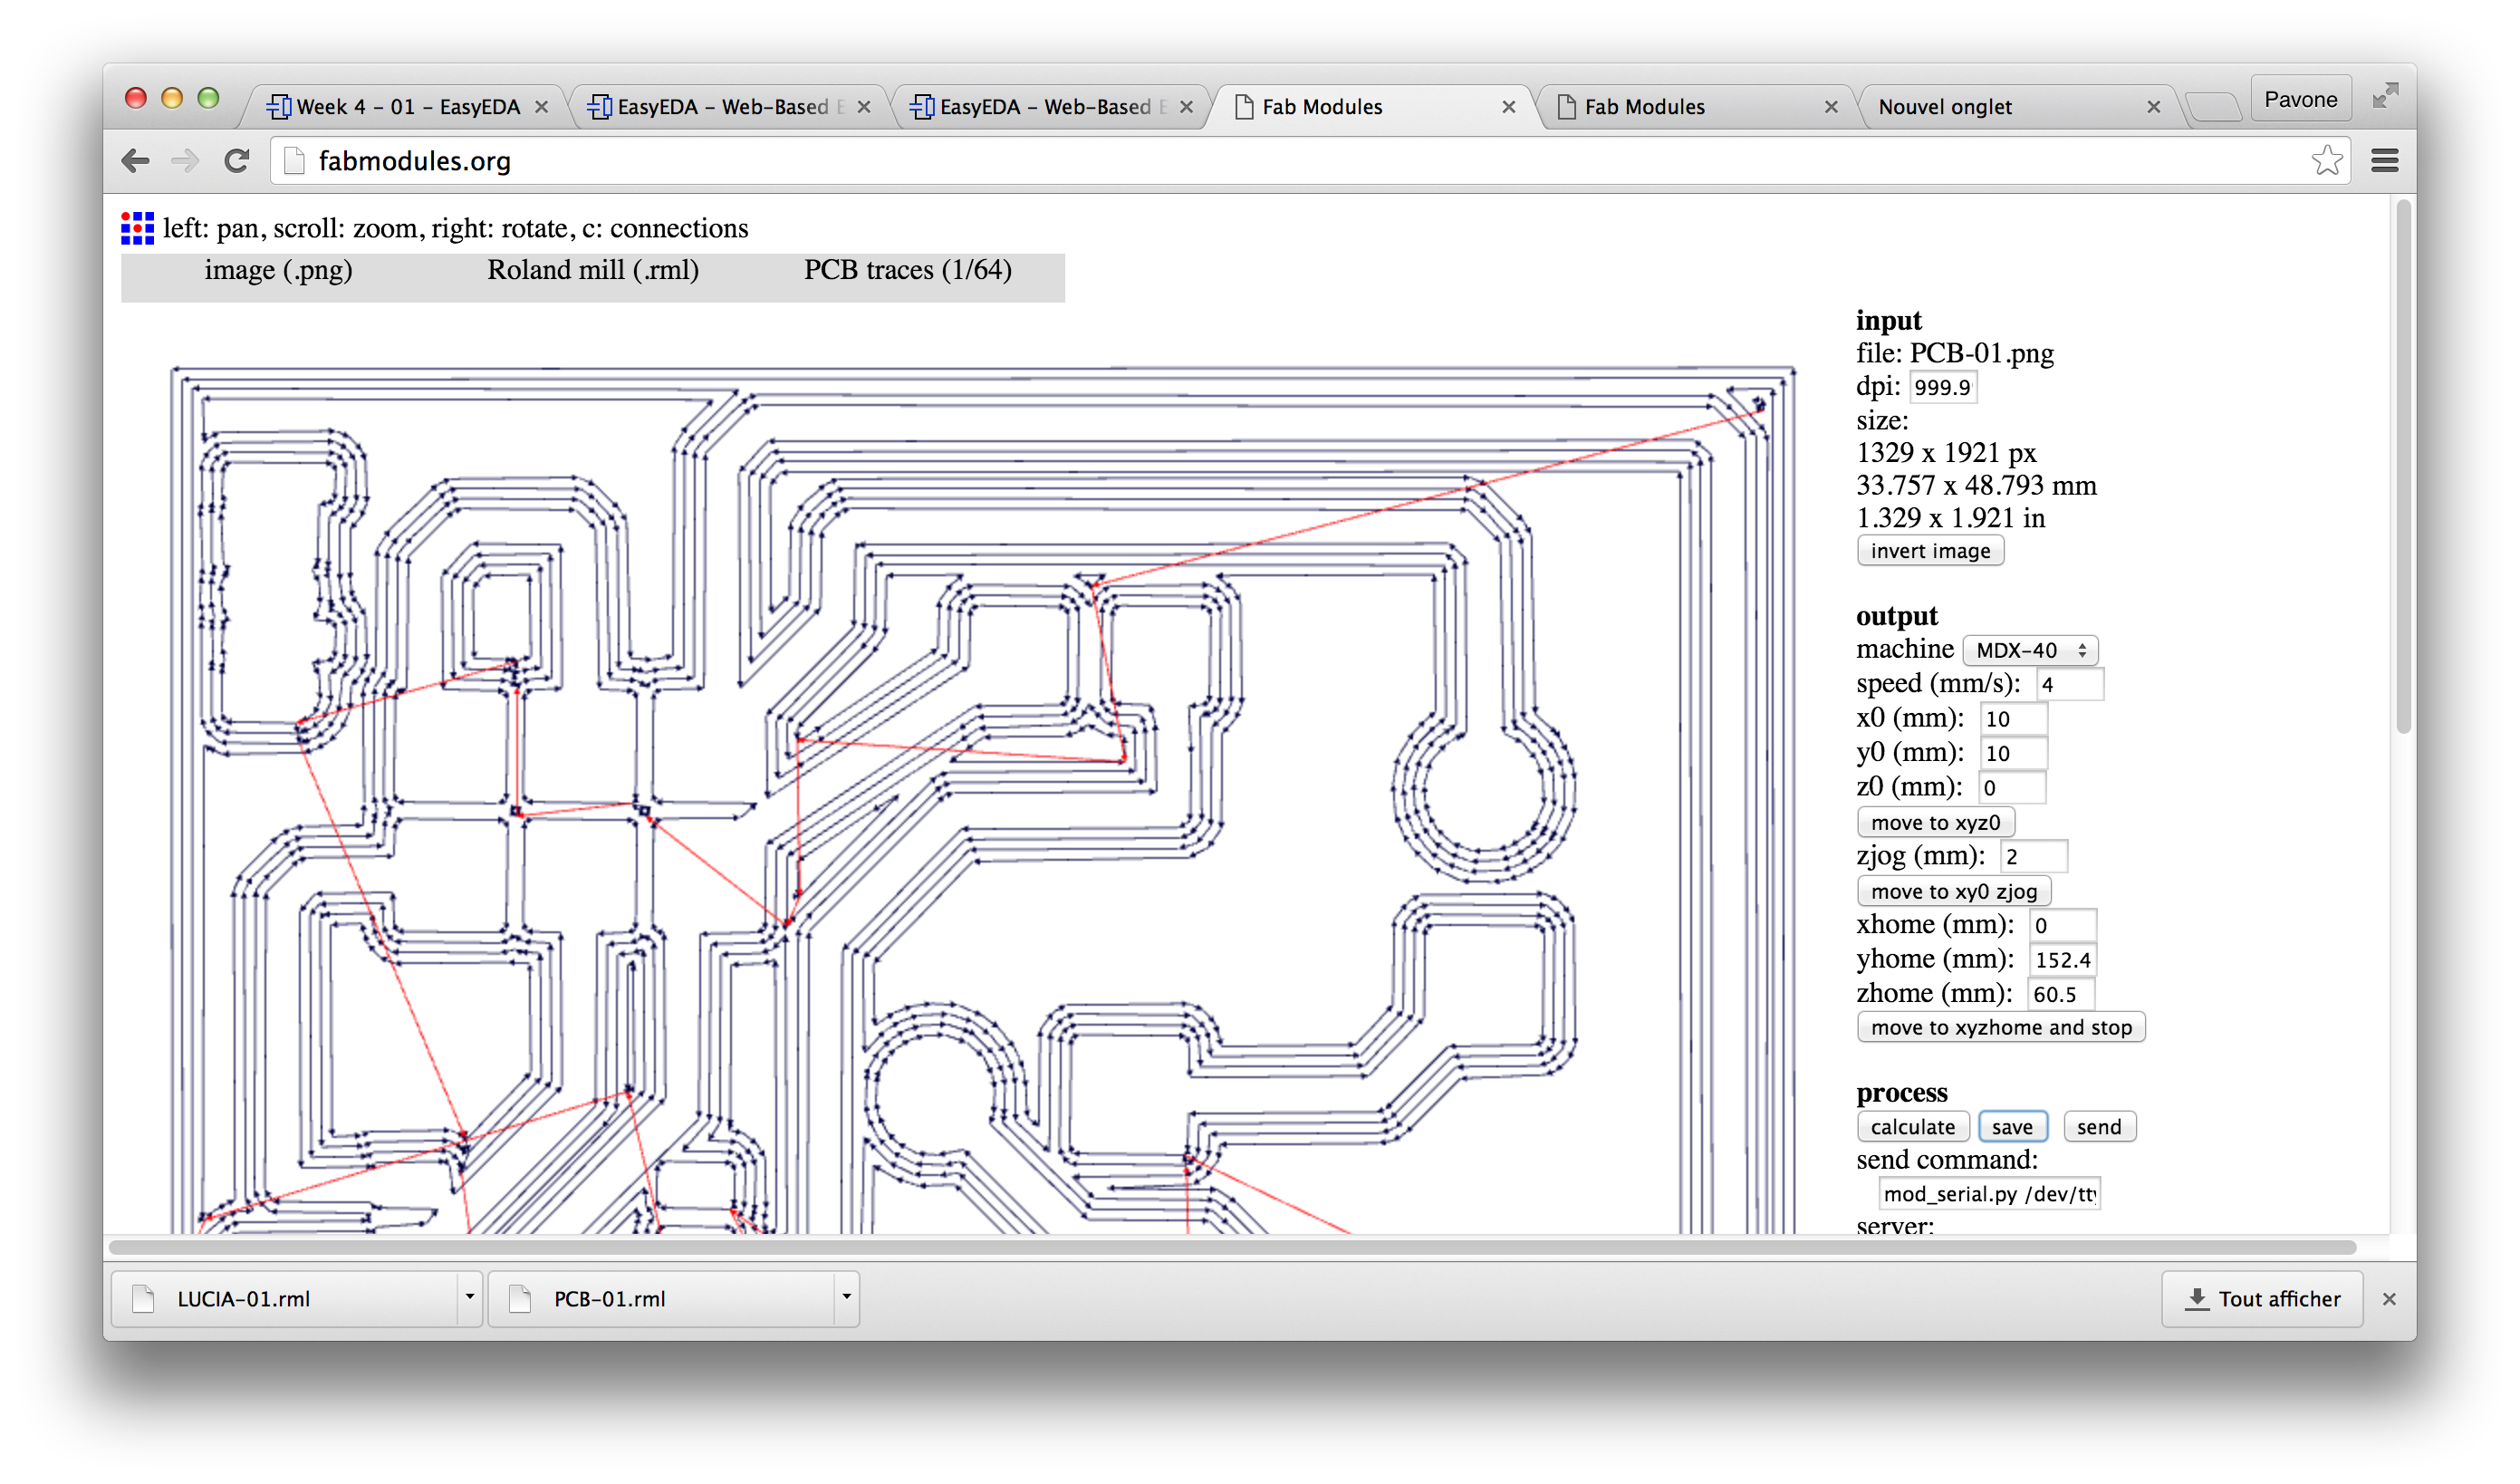Close the downloads bar
Screen dimensions: 2520x1484
click(2389, 1299)
